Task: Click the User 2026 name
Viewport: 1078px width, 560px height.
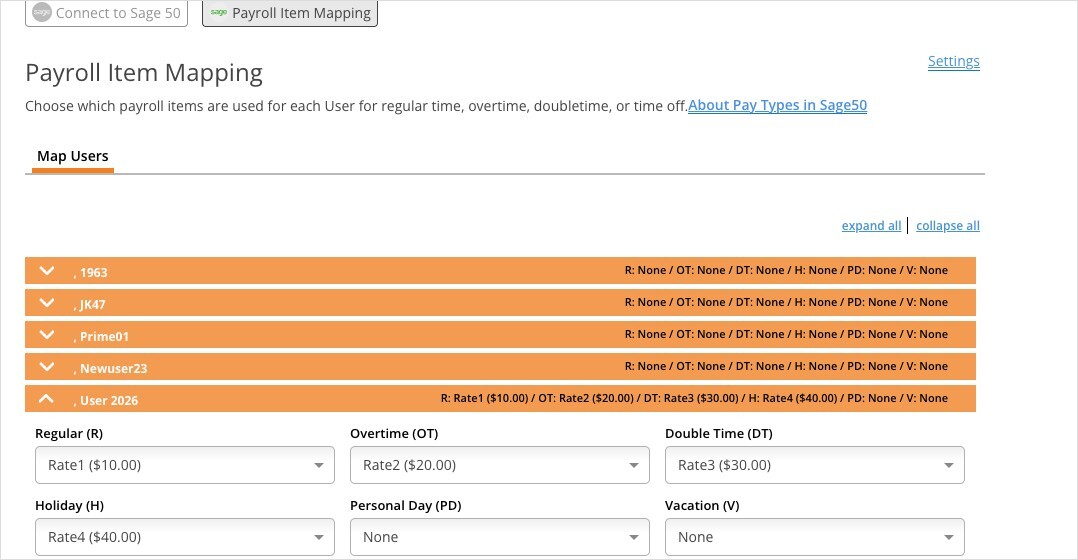Action: (x=106, y=400)
